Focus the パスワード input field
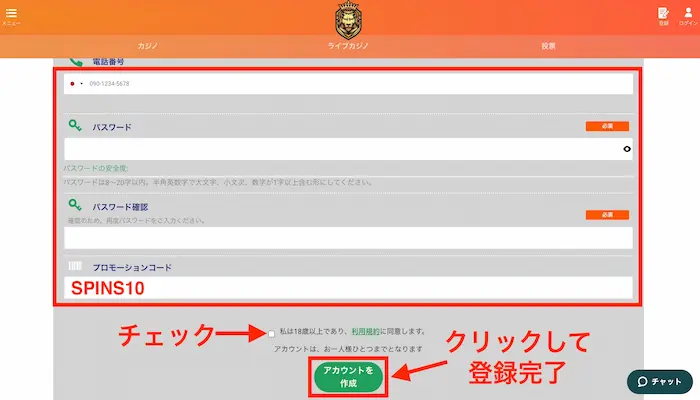The height and width of the screenshot is (400, 700). click(340, 149)
